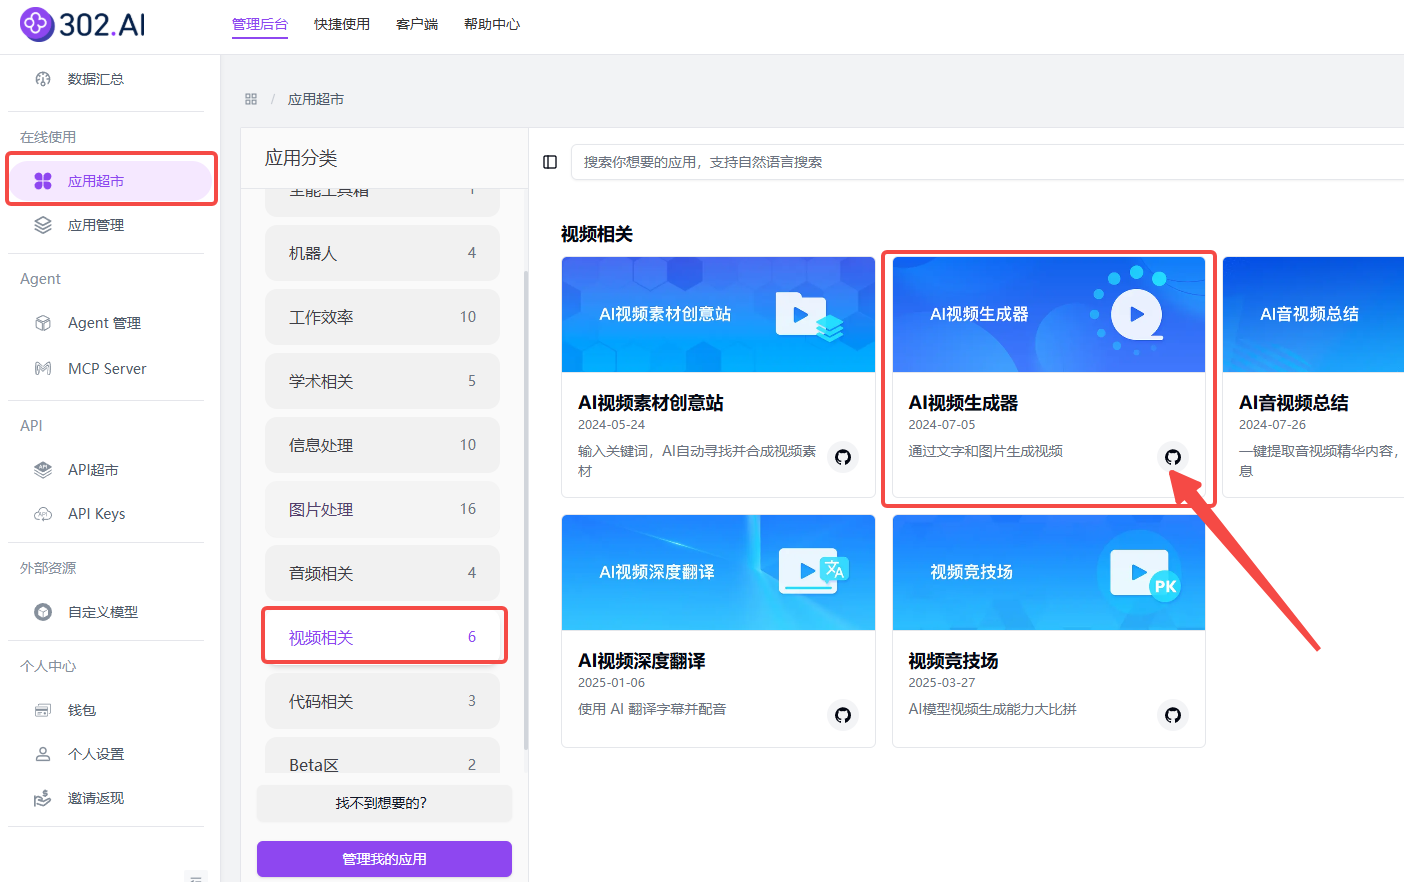Screen dimensions: 1404x882
Task: Click the 管理我的应用 button
Action: coord(384,859)
